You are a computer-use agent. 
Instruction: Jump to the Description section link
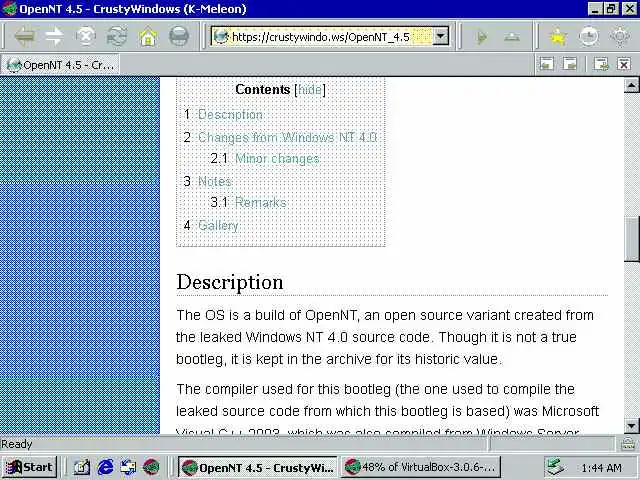point(230,115)
